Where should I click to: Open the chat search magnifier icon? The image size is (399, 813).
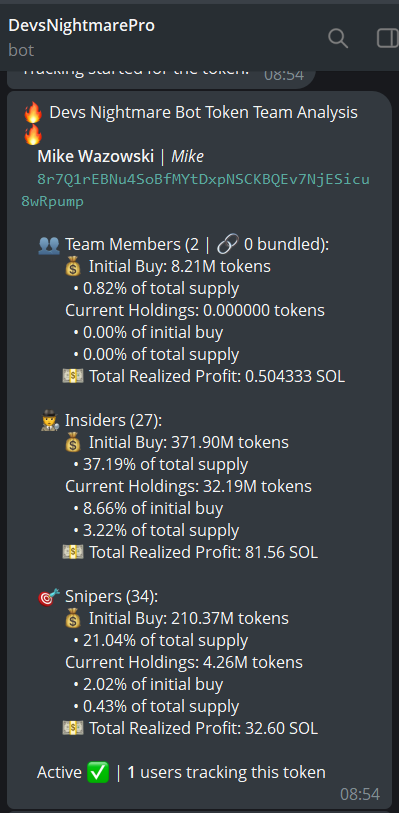click(338, 38)
